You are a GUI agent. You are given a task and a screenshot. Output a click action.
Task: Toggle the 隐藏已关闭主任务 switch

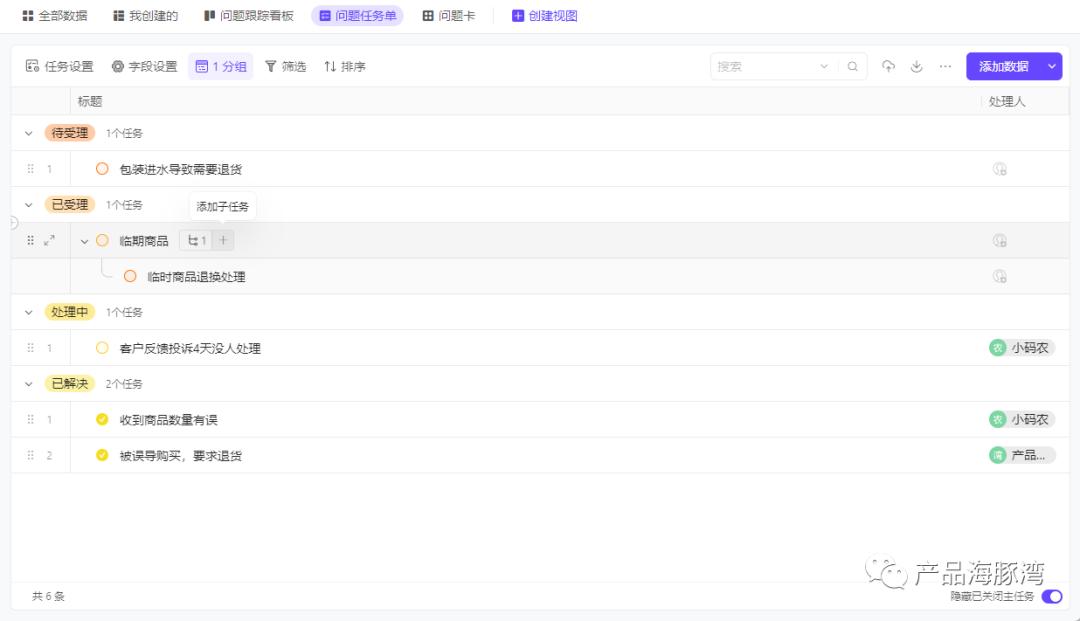point(1051,596)
